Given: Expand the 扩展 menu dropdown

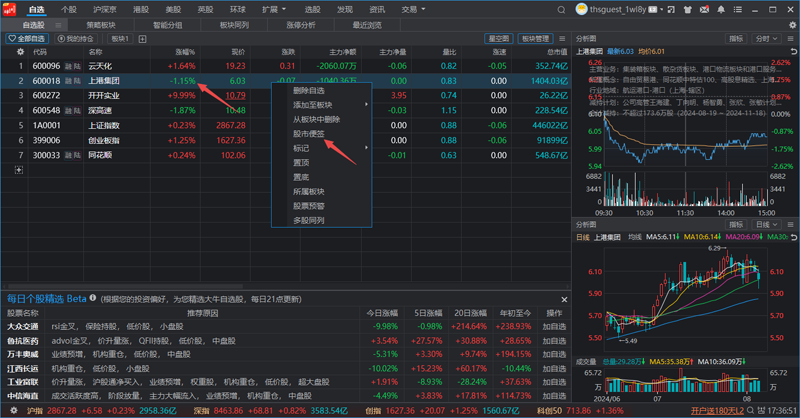Looking at the screenshot, I should tap(274, 10).
